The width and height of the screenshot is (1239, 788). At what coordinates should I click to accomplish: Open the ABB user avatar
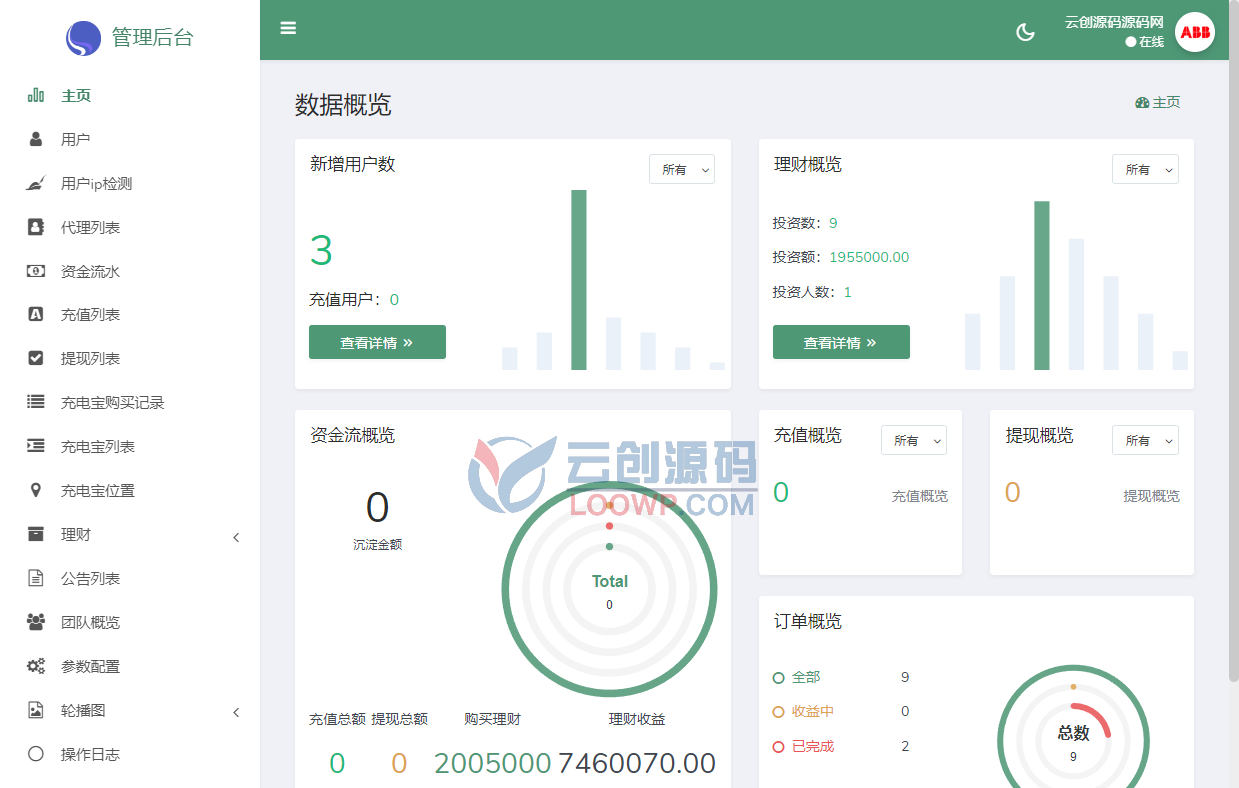[x=1194, y=32]
